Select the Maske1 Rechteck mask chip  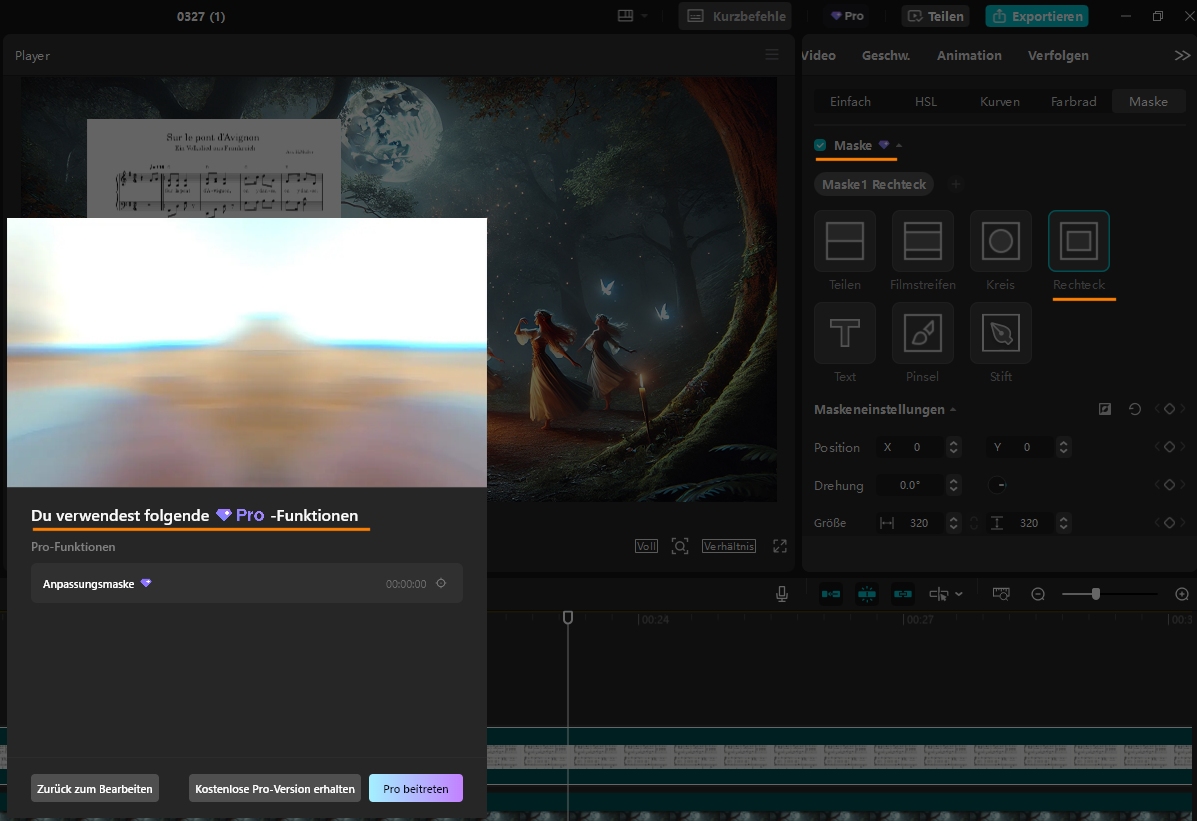[x=873, y=184]
